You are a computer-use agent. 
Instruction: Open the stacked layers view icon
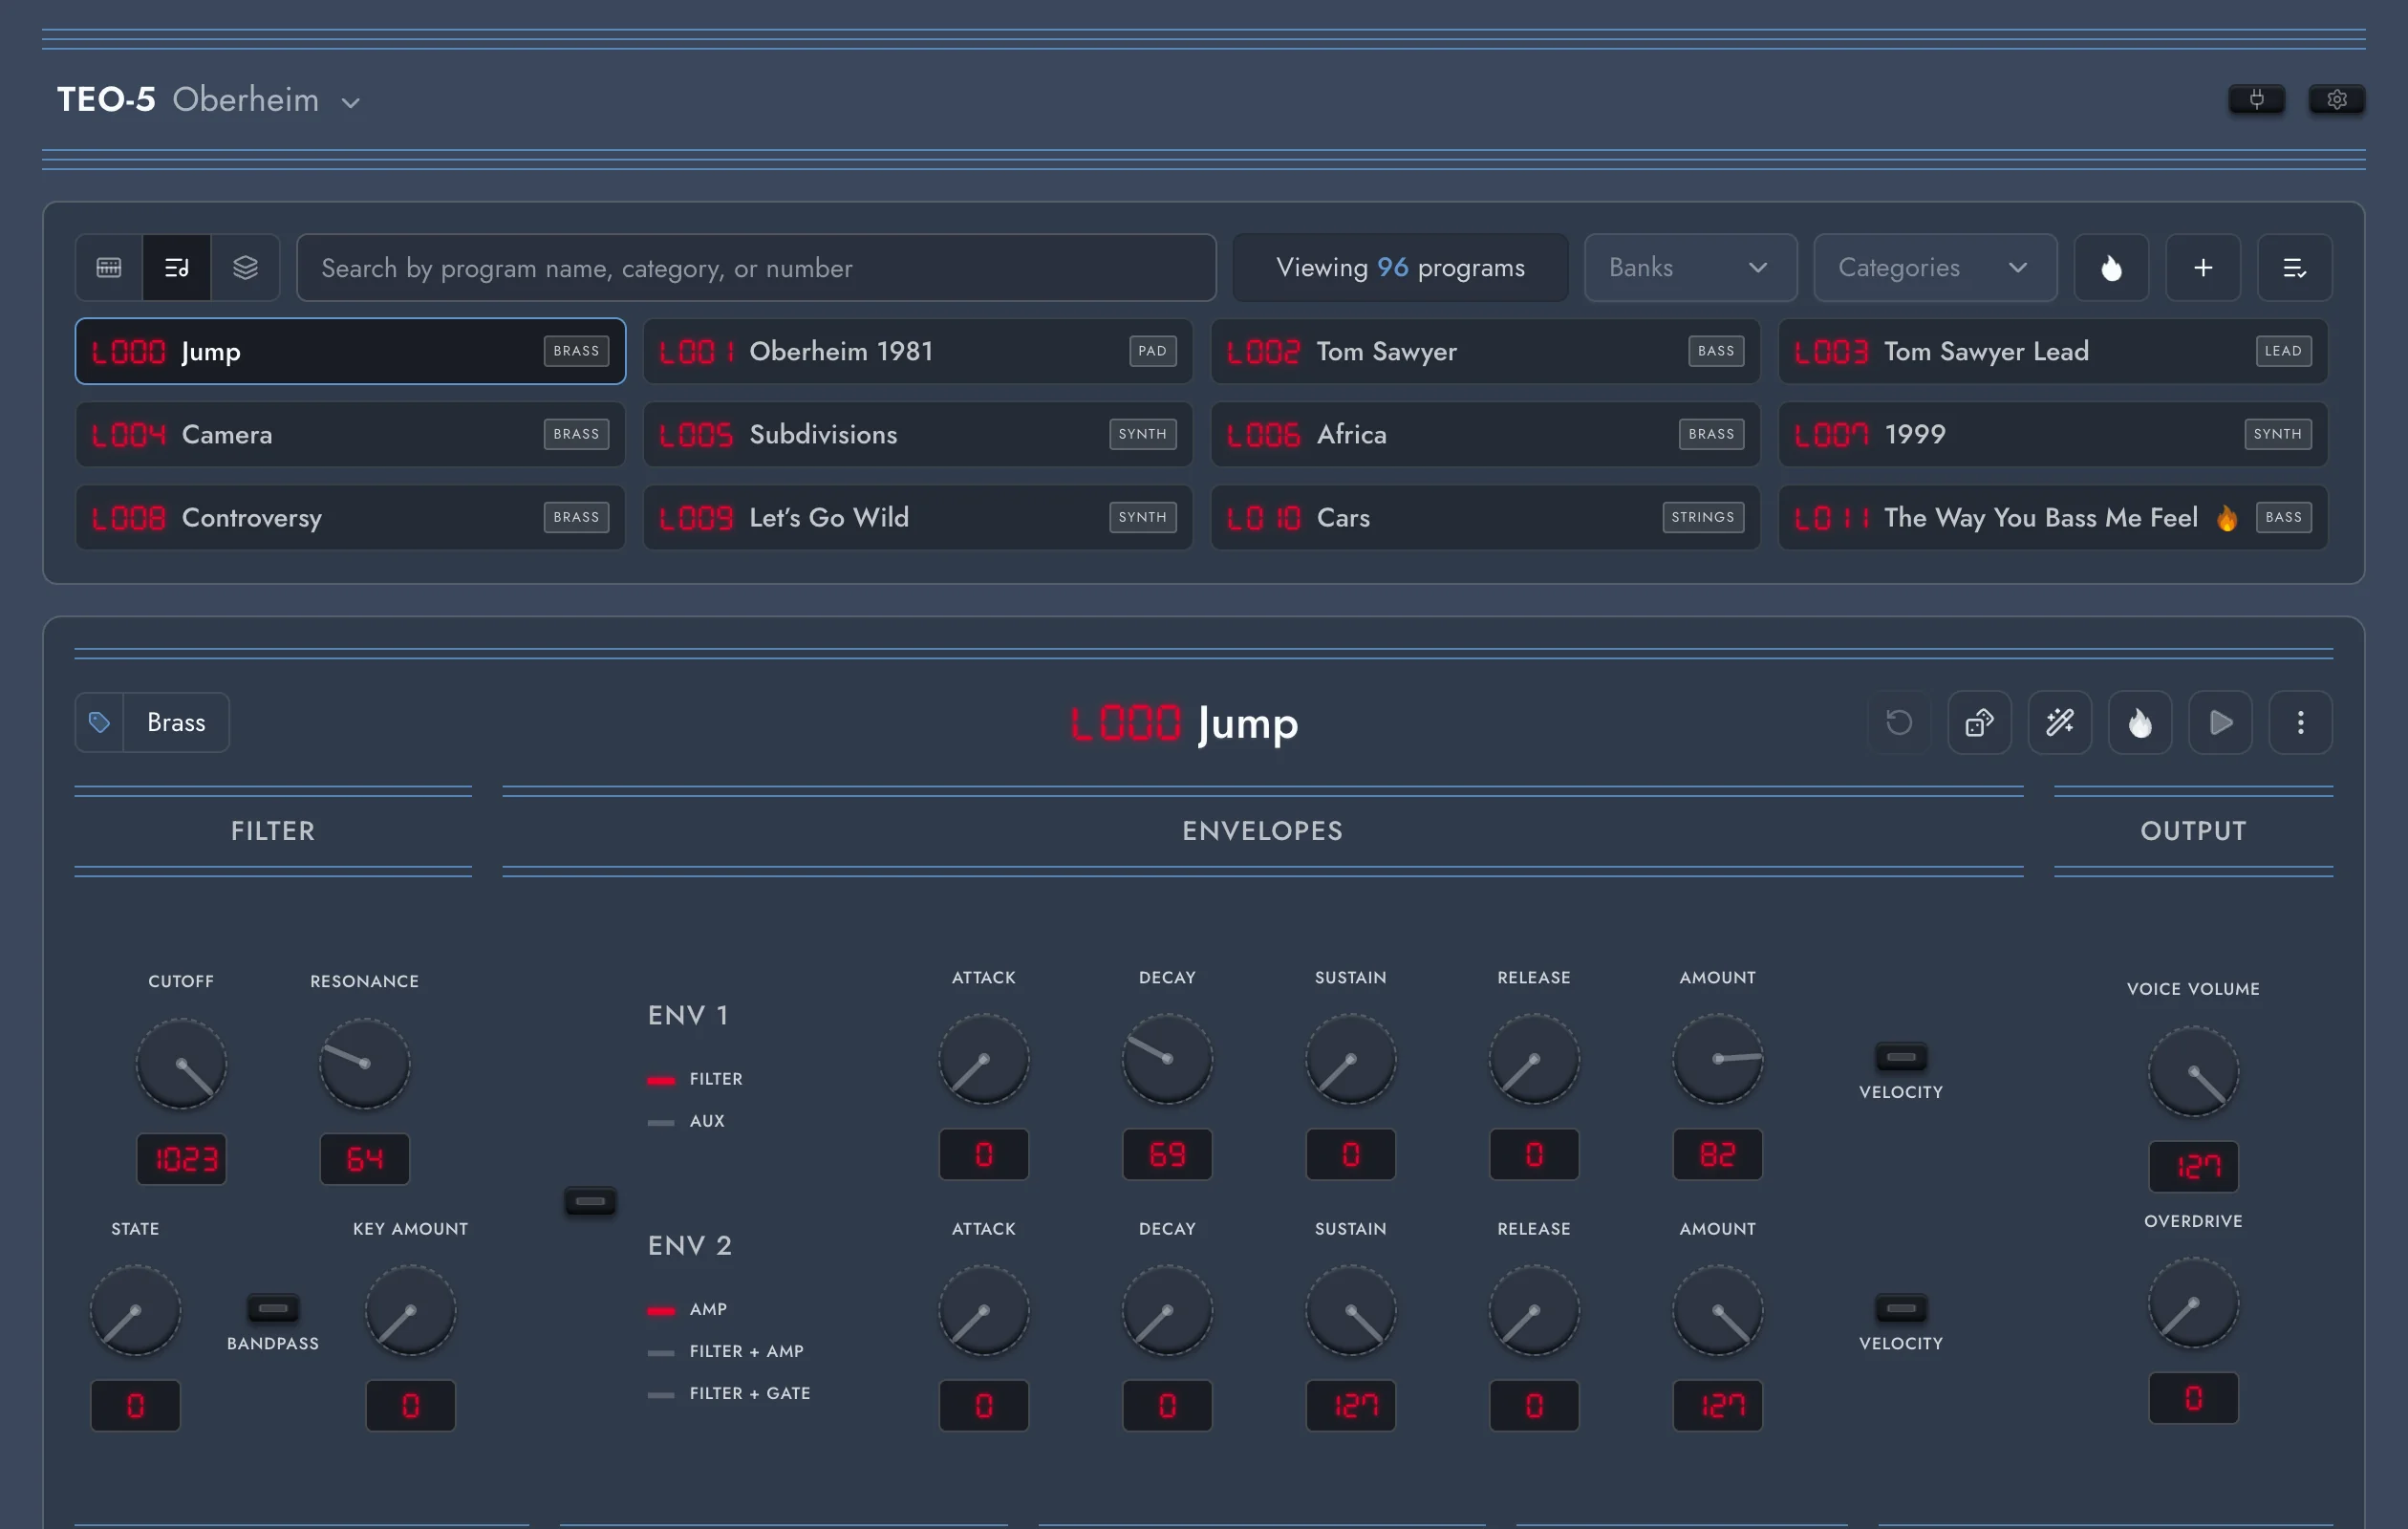(245, 267)
